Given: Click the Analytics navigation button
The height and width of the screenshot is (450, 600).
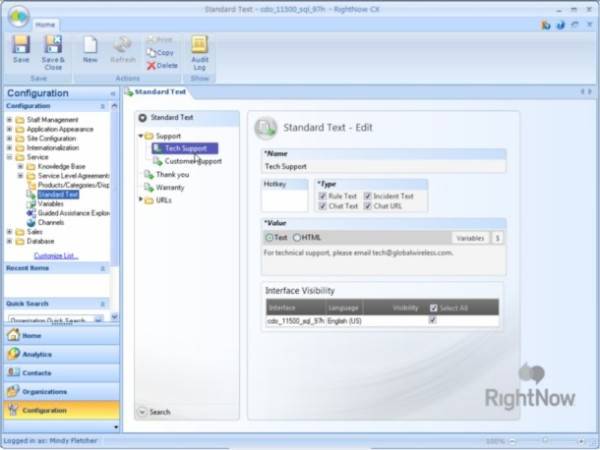Looking at the screenshot, I should [61, 354].
